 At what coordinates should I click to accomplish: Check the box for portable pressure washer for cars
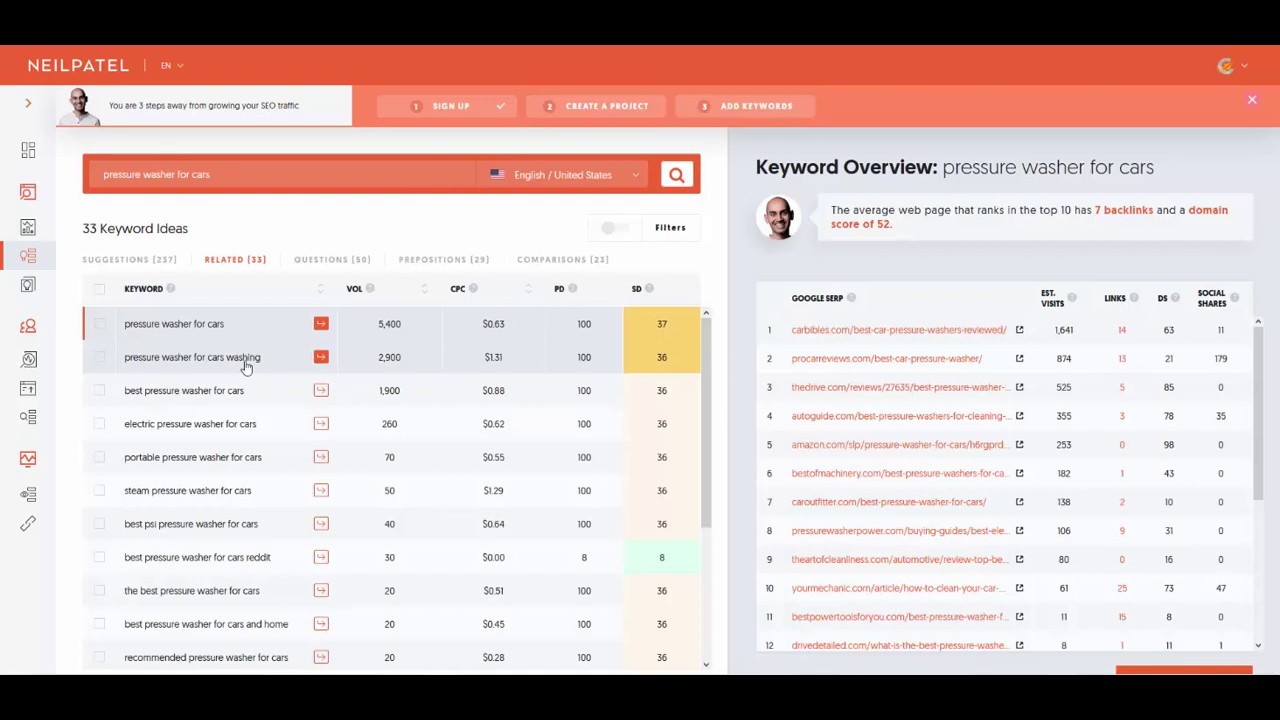(99, 457)
